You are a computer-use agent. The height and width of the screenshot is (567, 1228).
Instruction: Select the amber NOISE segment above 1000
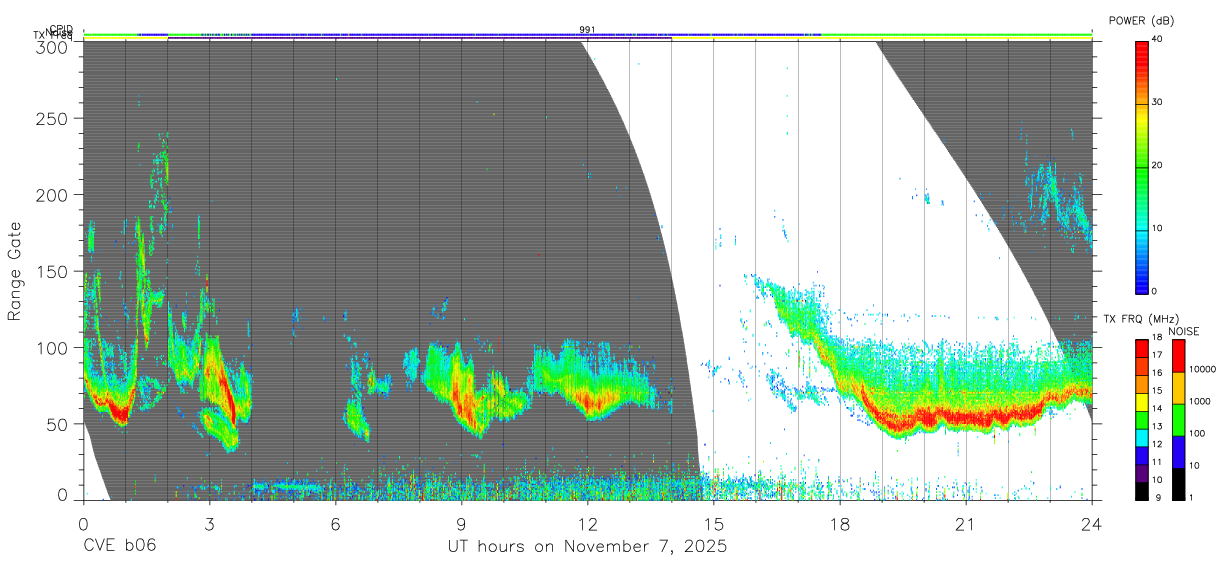1178,388
